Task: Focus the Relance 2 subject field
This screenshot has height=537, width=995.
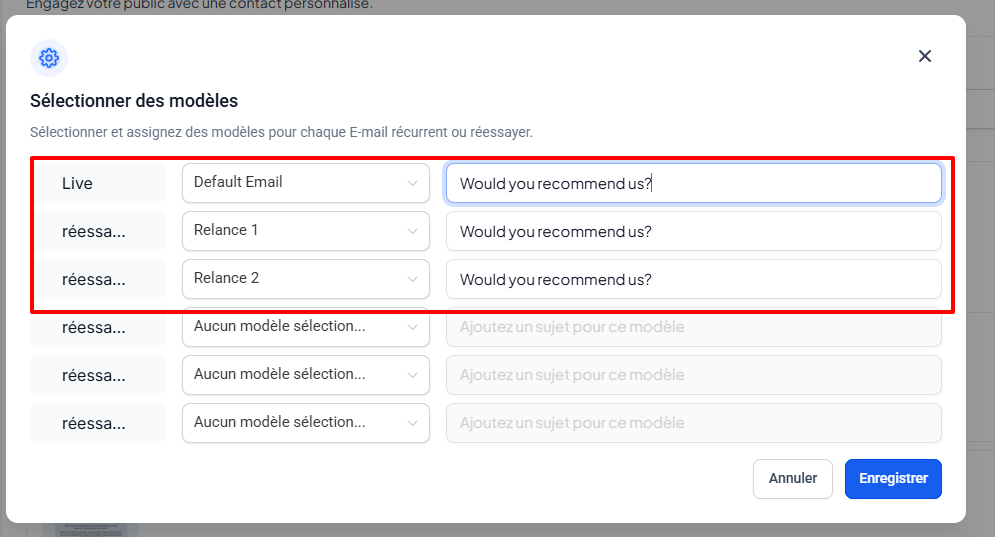Action: [x=693, y=279]
